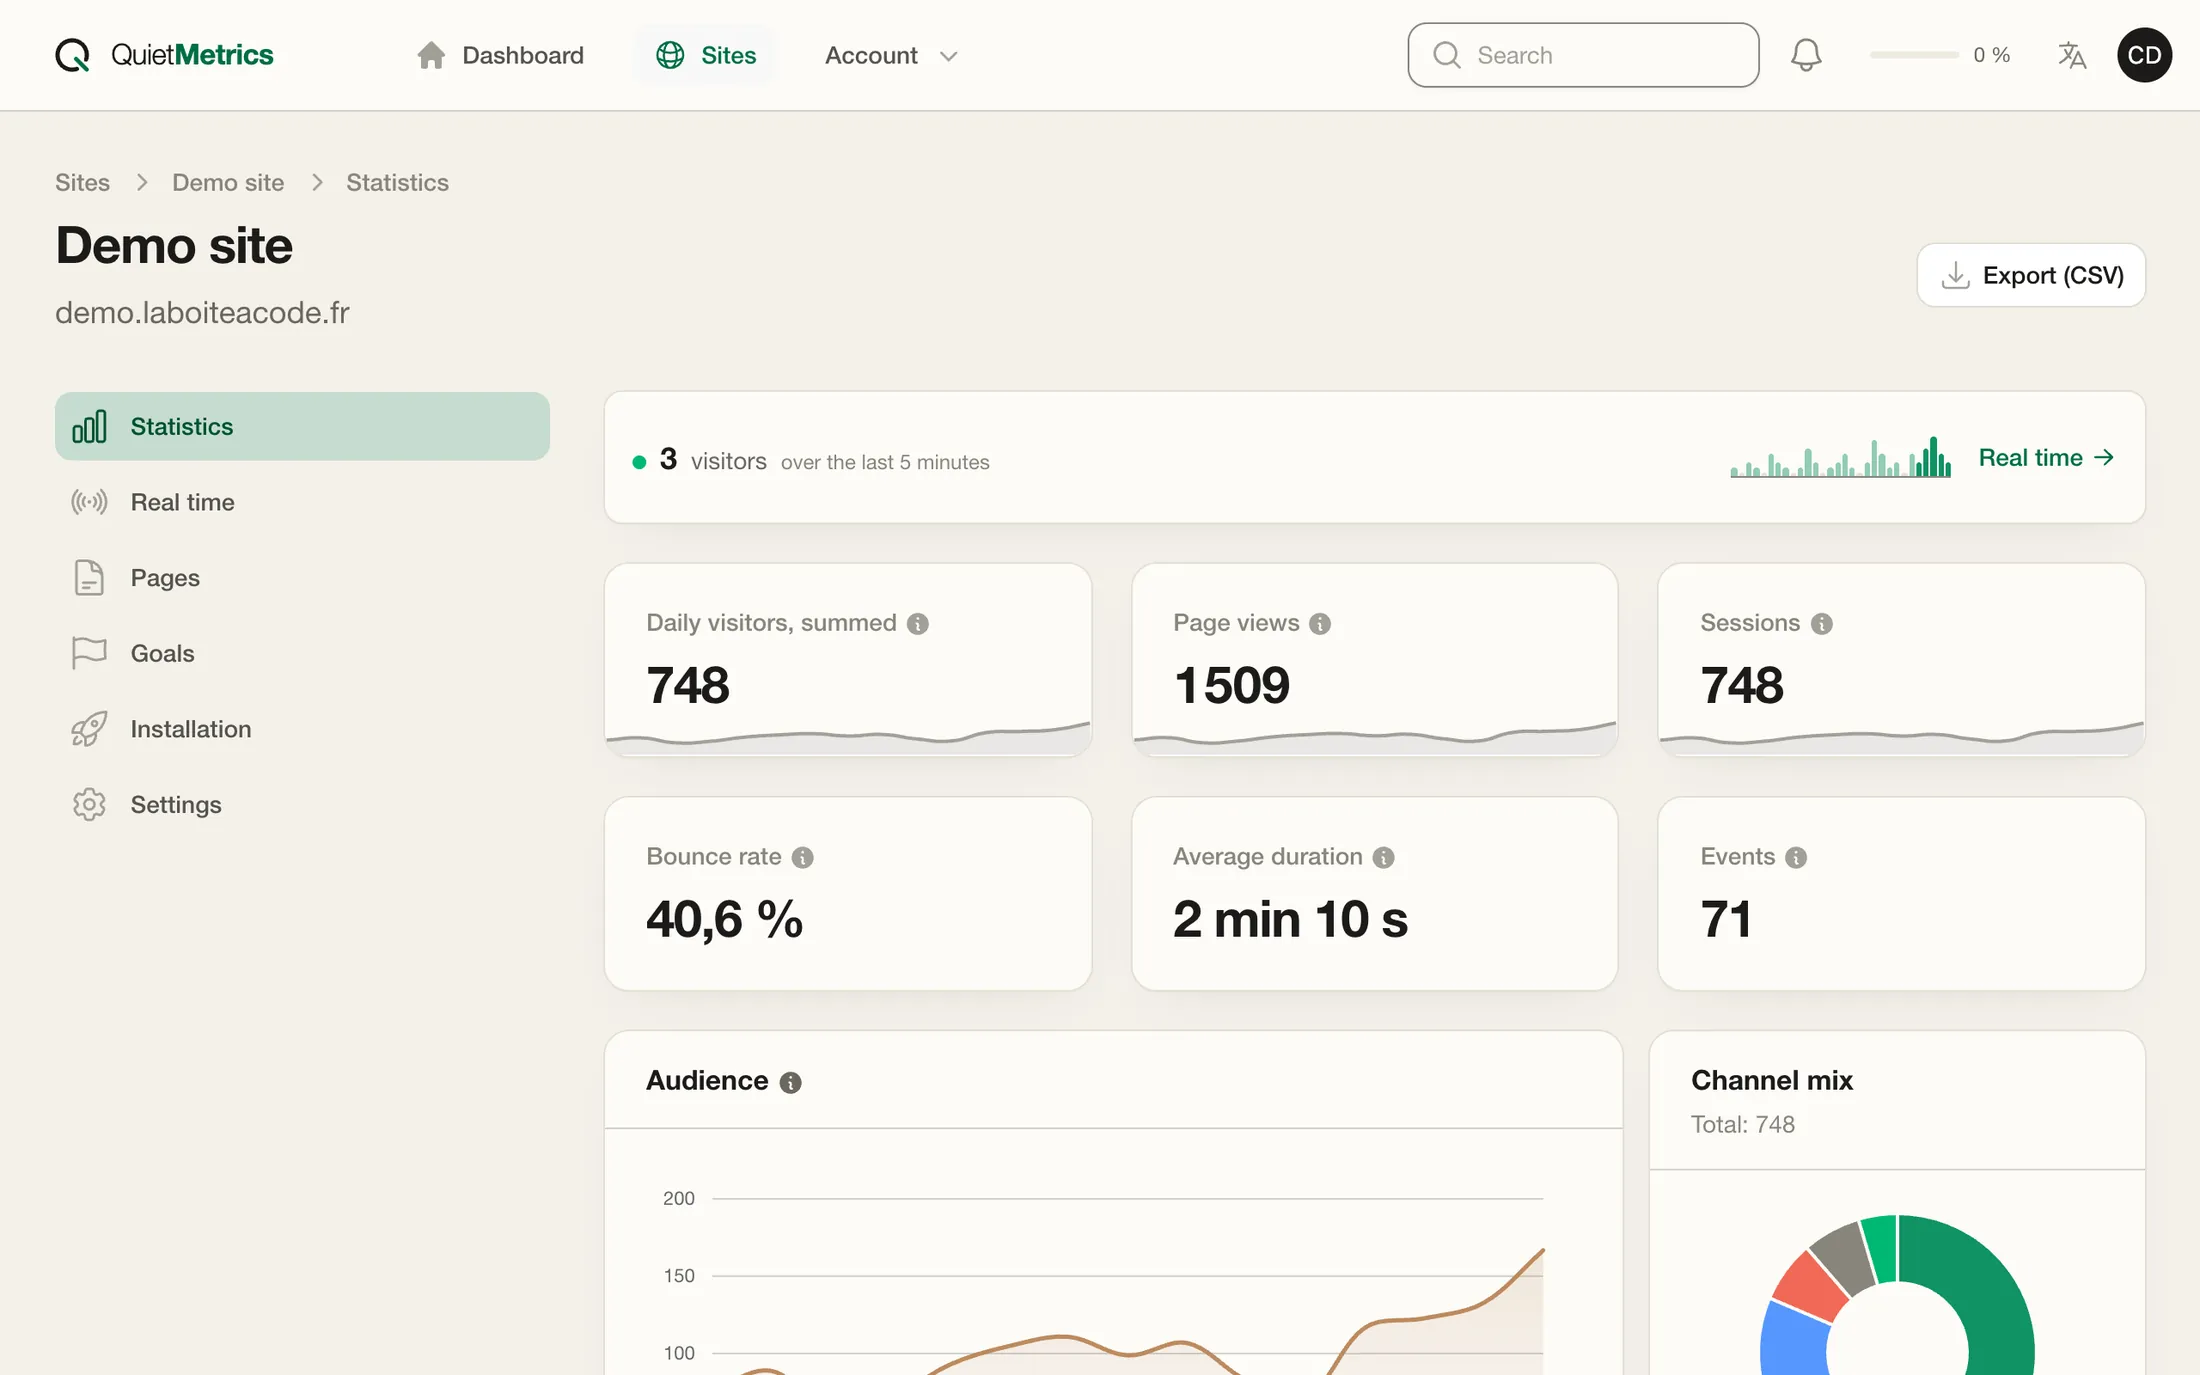Select Settings in the sidebar
2200x1375 pixels.
coord(302,805)
